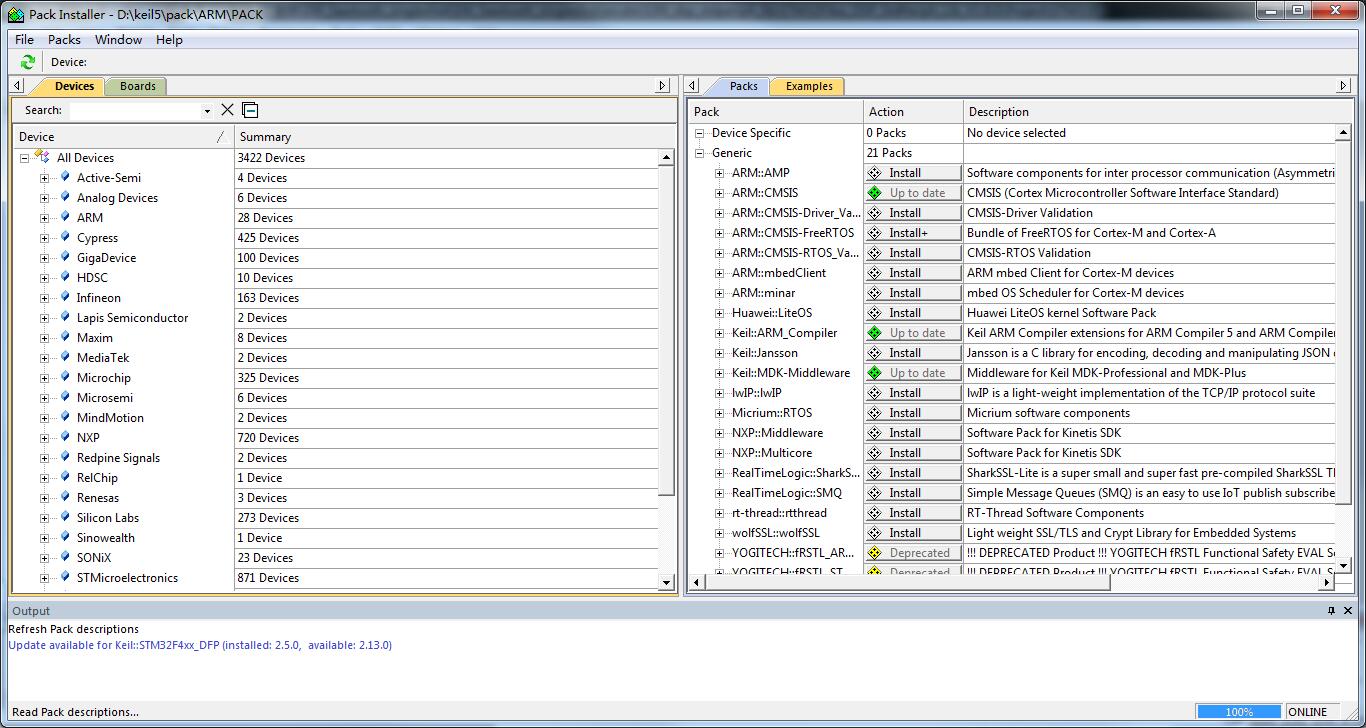The height and width of the screenshot is (728, 1366).
Task: Install the ARM::AMP pack
Action: (x=912, y=173)
